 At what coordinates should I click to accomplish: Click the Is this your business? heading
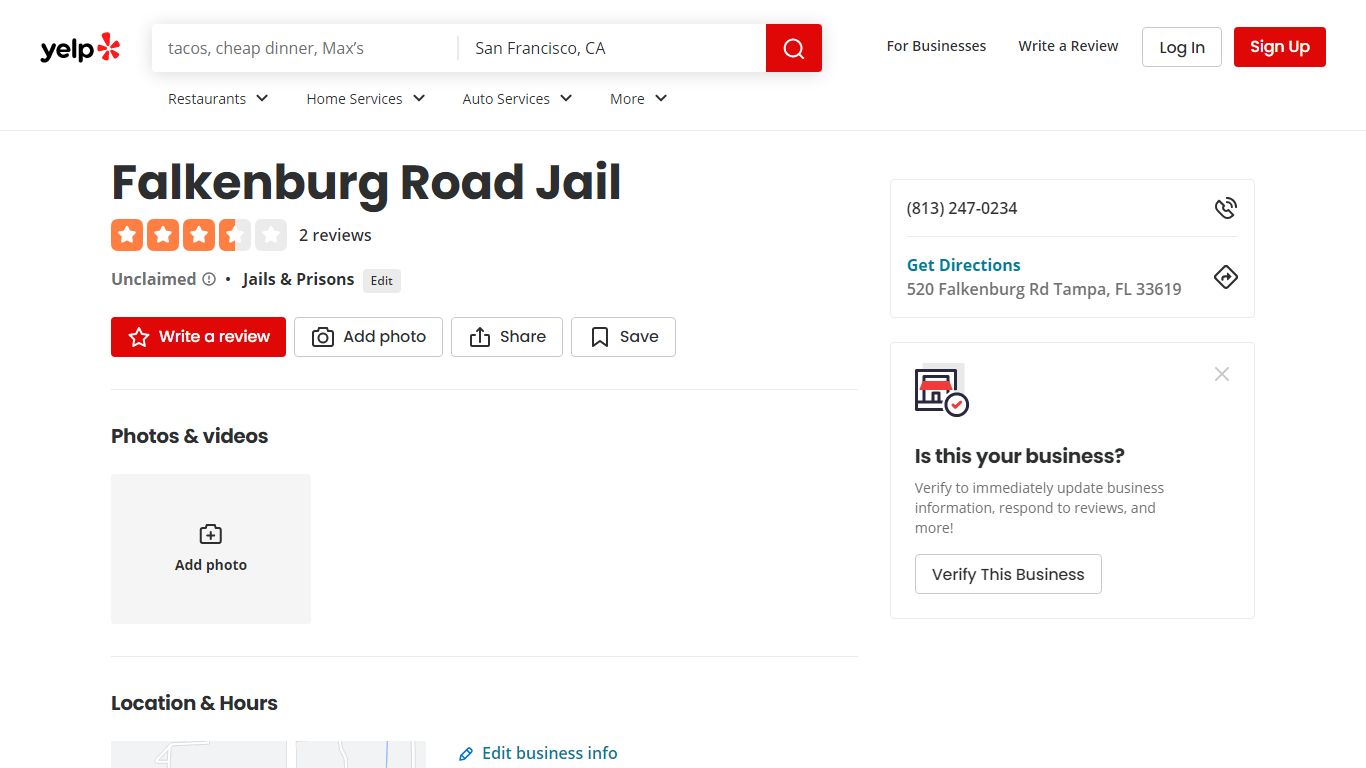(x=1020, y=456)
